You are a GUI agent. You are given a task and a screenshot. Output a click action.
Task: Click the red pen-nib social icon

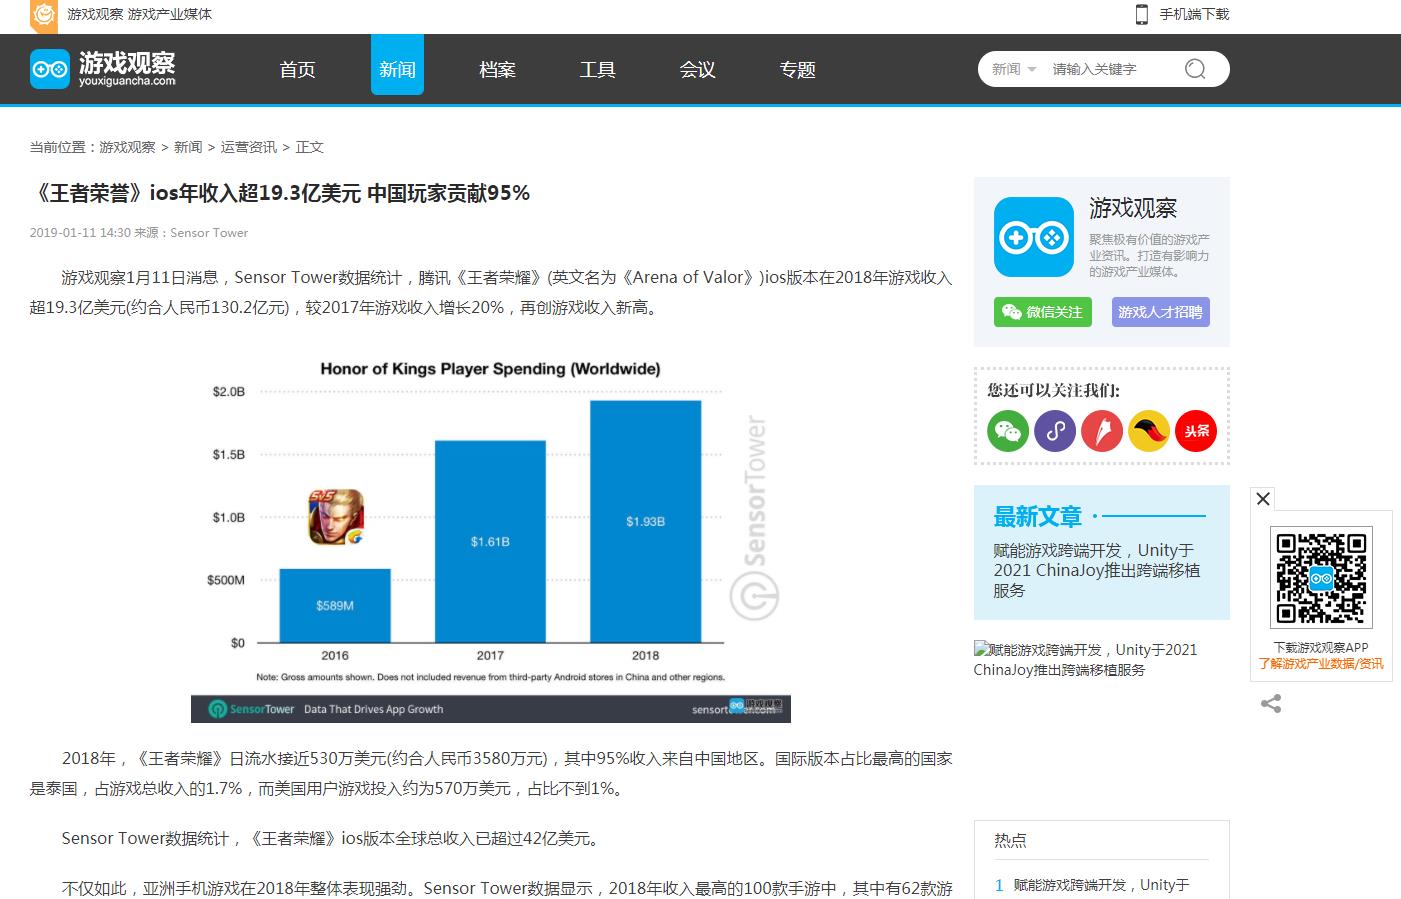1102,432
